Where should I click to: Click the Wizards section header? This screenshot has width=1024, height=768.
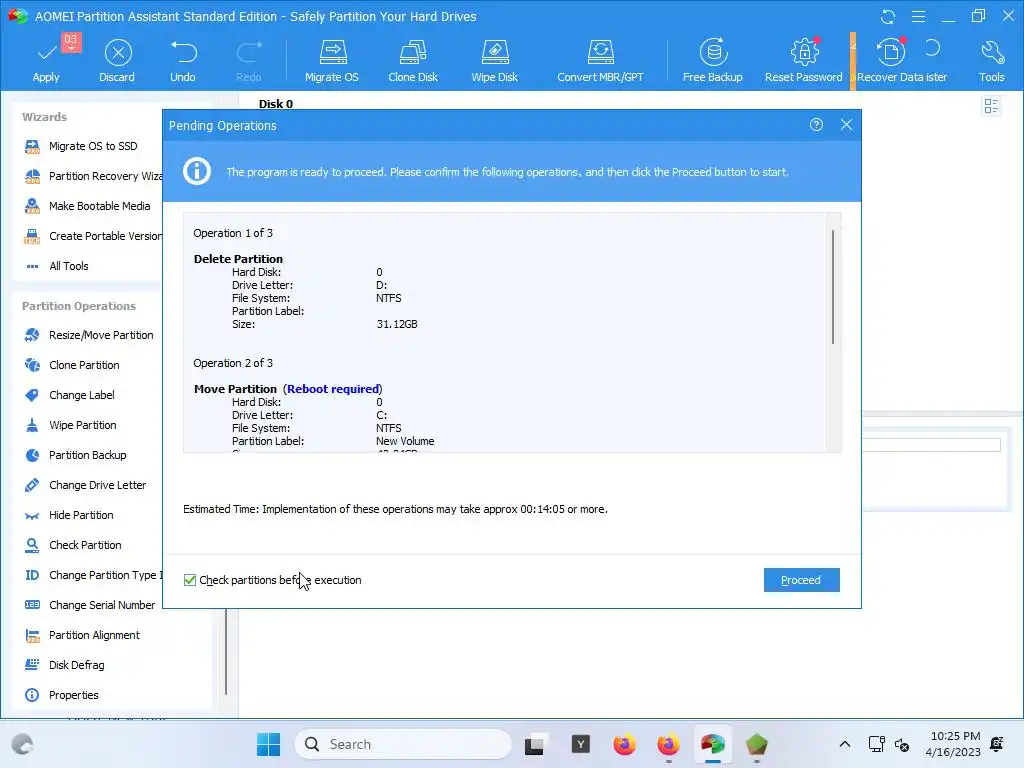pos(44,118)
